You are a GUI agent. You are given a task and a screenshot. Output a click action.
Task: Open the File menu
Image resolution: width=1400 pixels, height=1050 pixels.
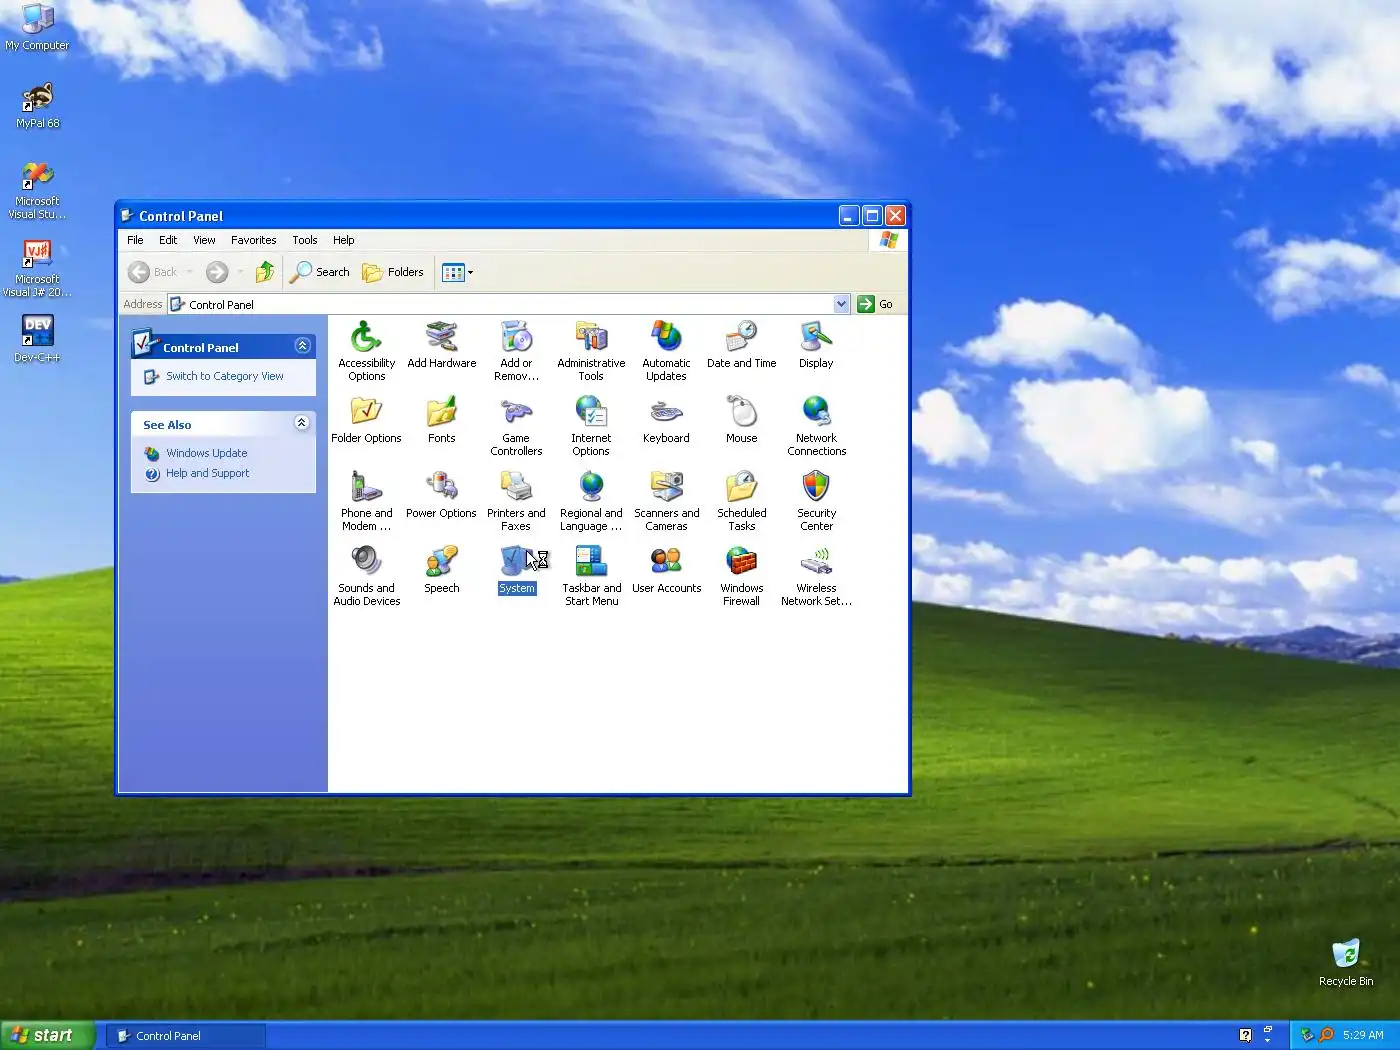(135, 240)
